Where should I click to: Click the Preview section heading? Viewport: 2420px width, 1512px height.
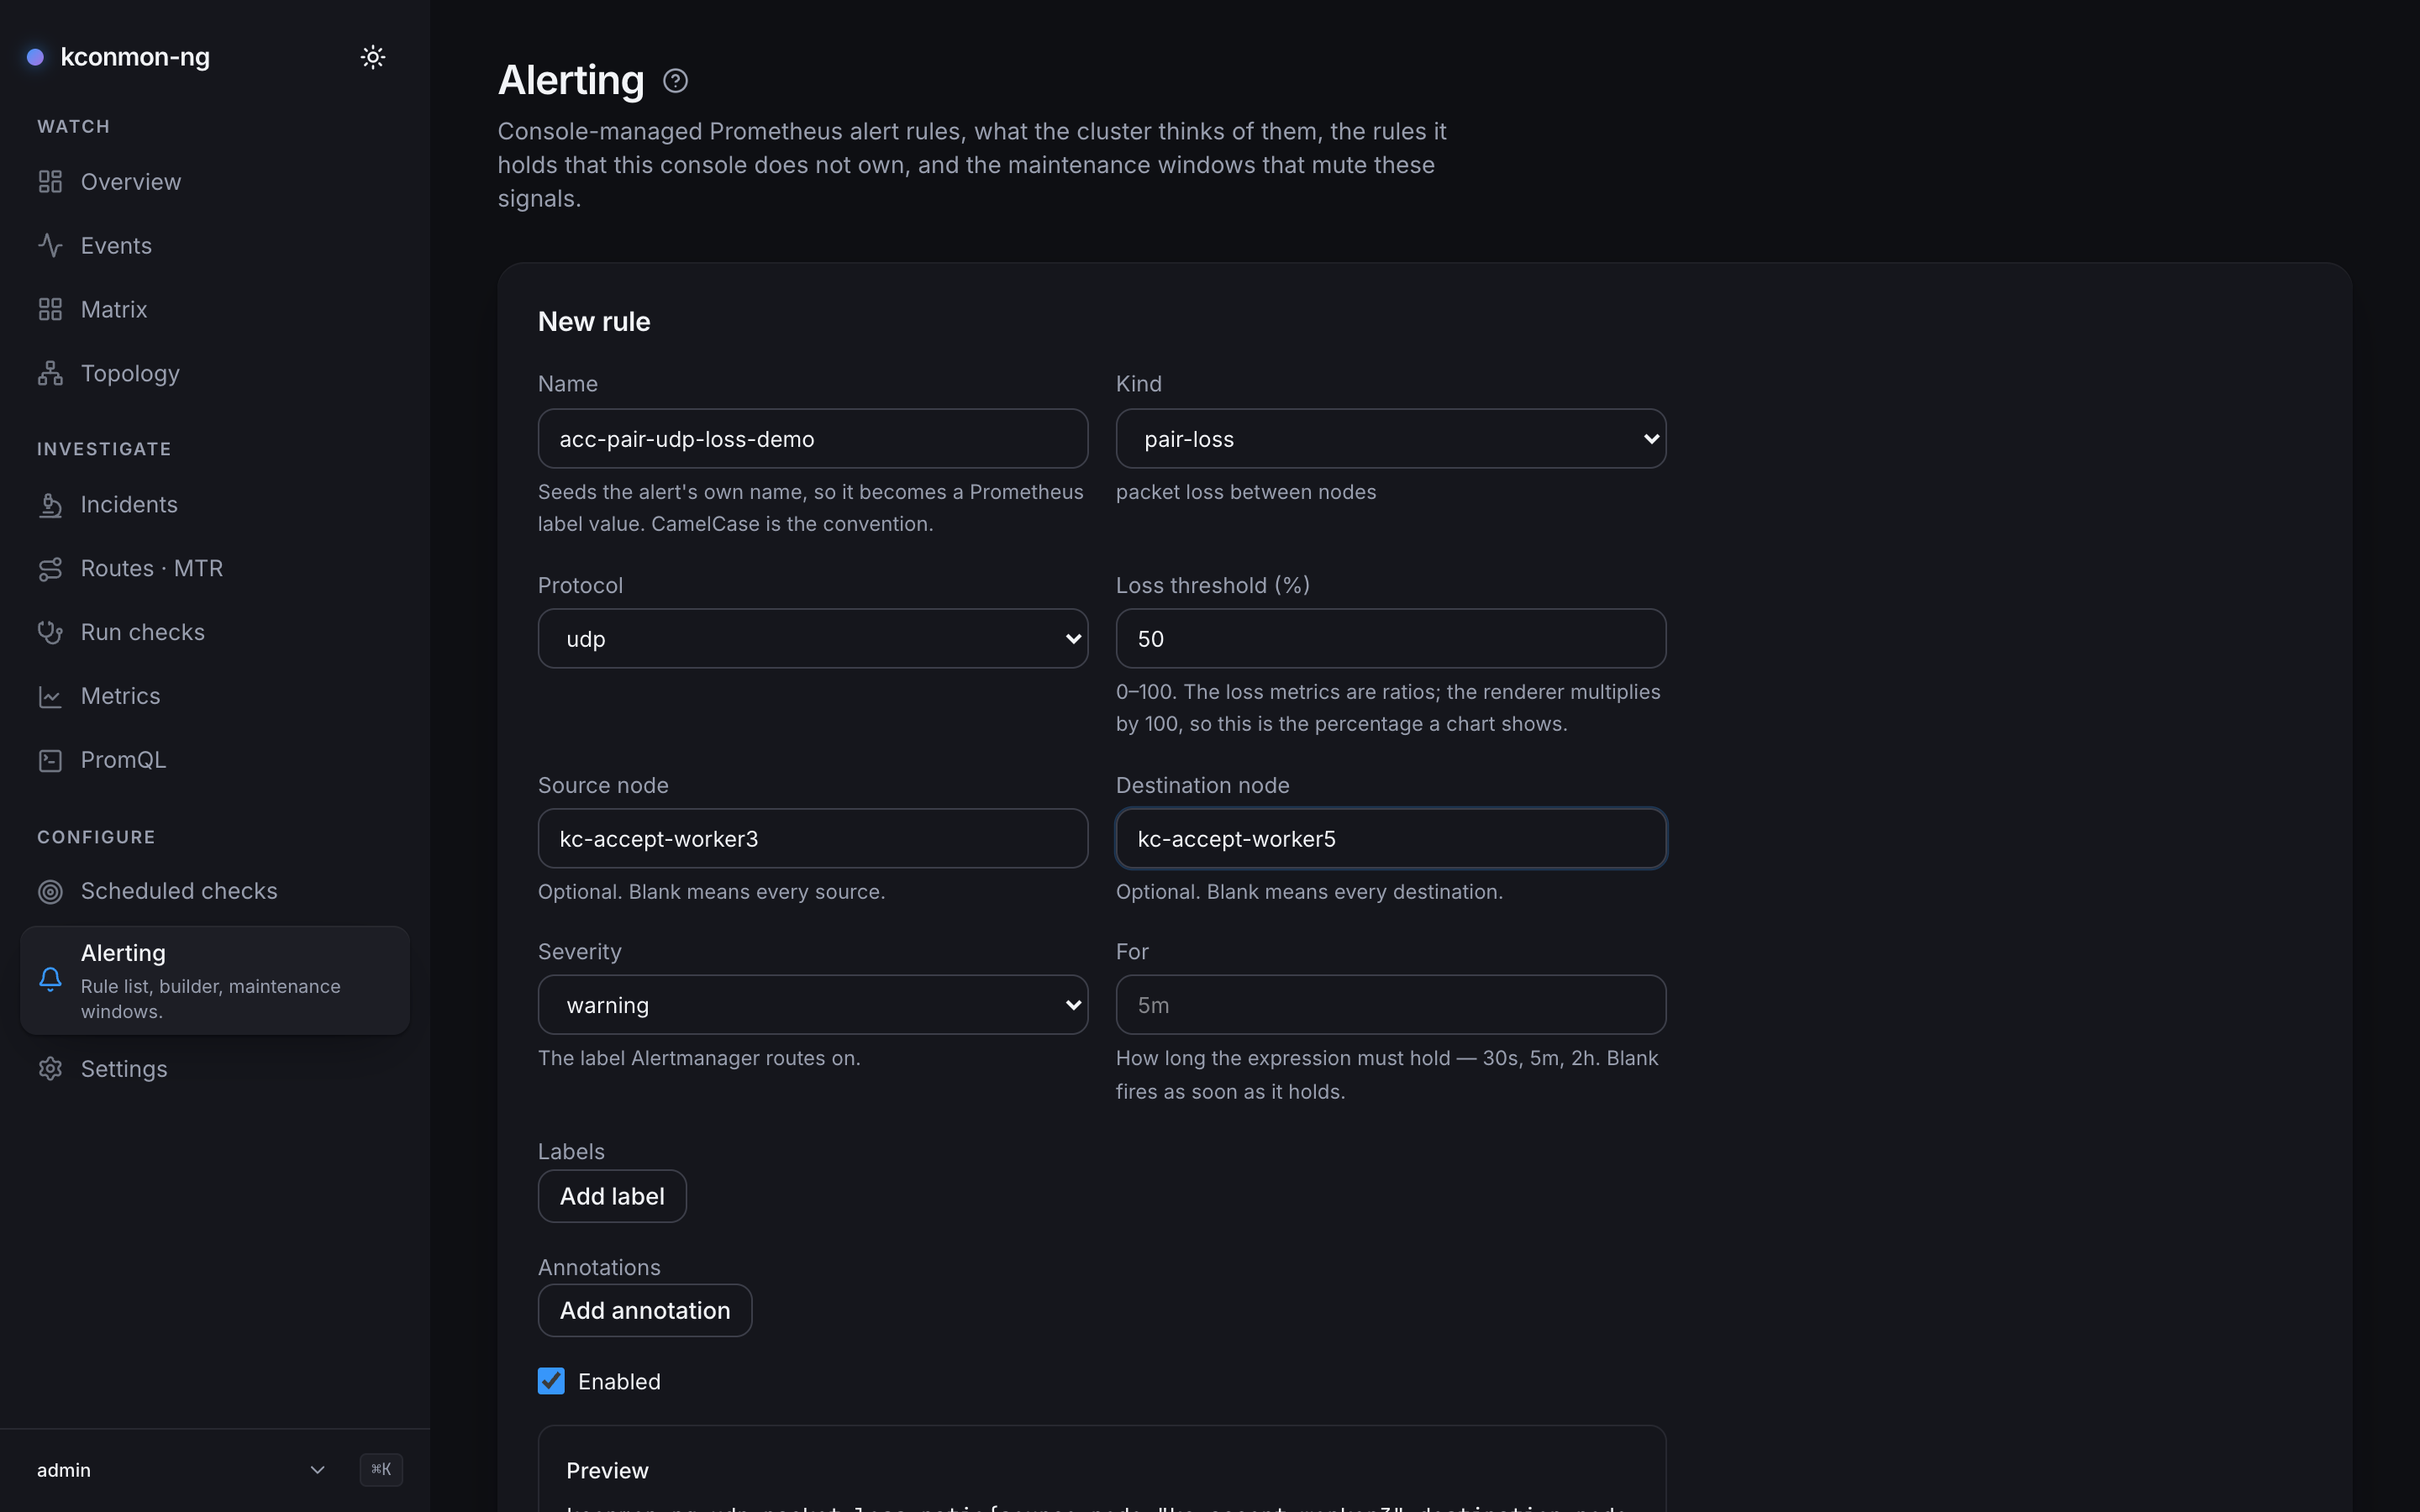point(607,1471)
